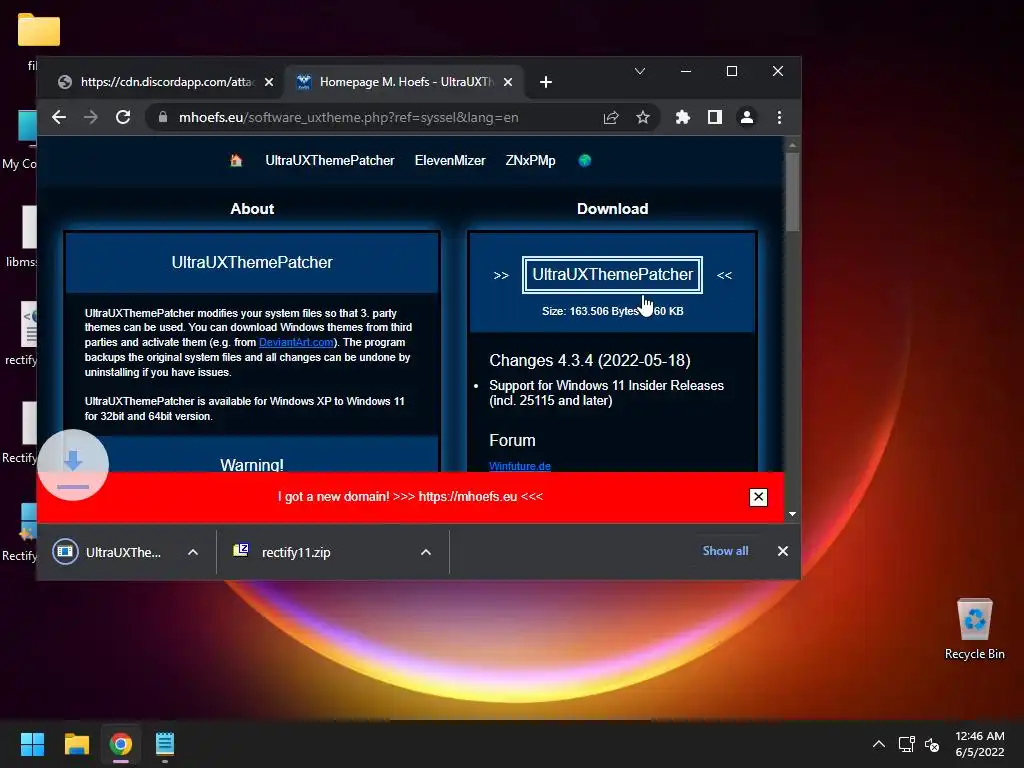Viewport: 1024px width, 768px height.
Task: Expand options for rectify11.zip download
Action: (x=426, y=552)
